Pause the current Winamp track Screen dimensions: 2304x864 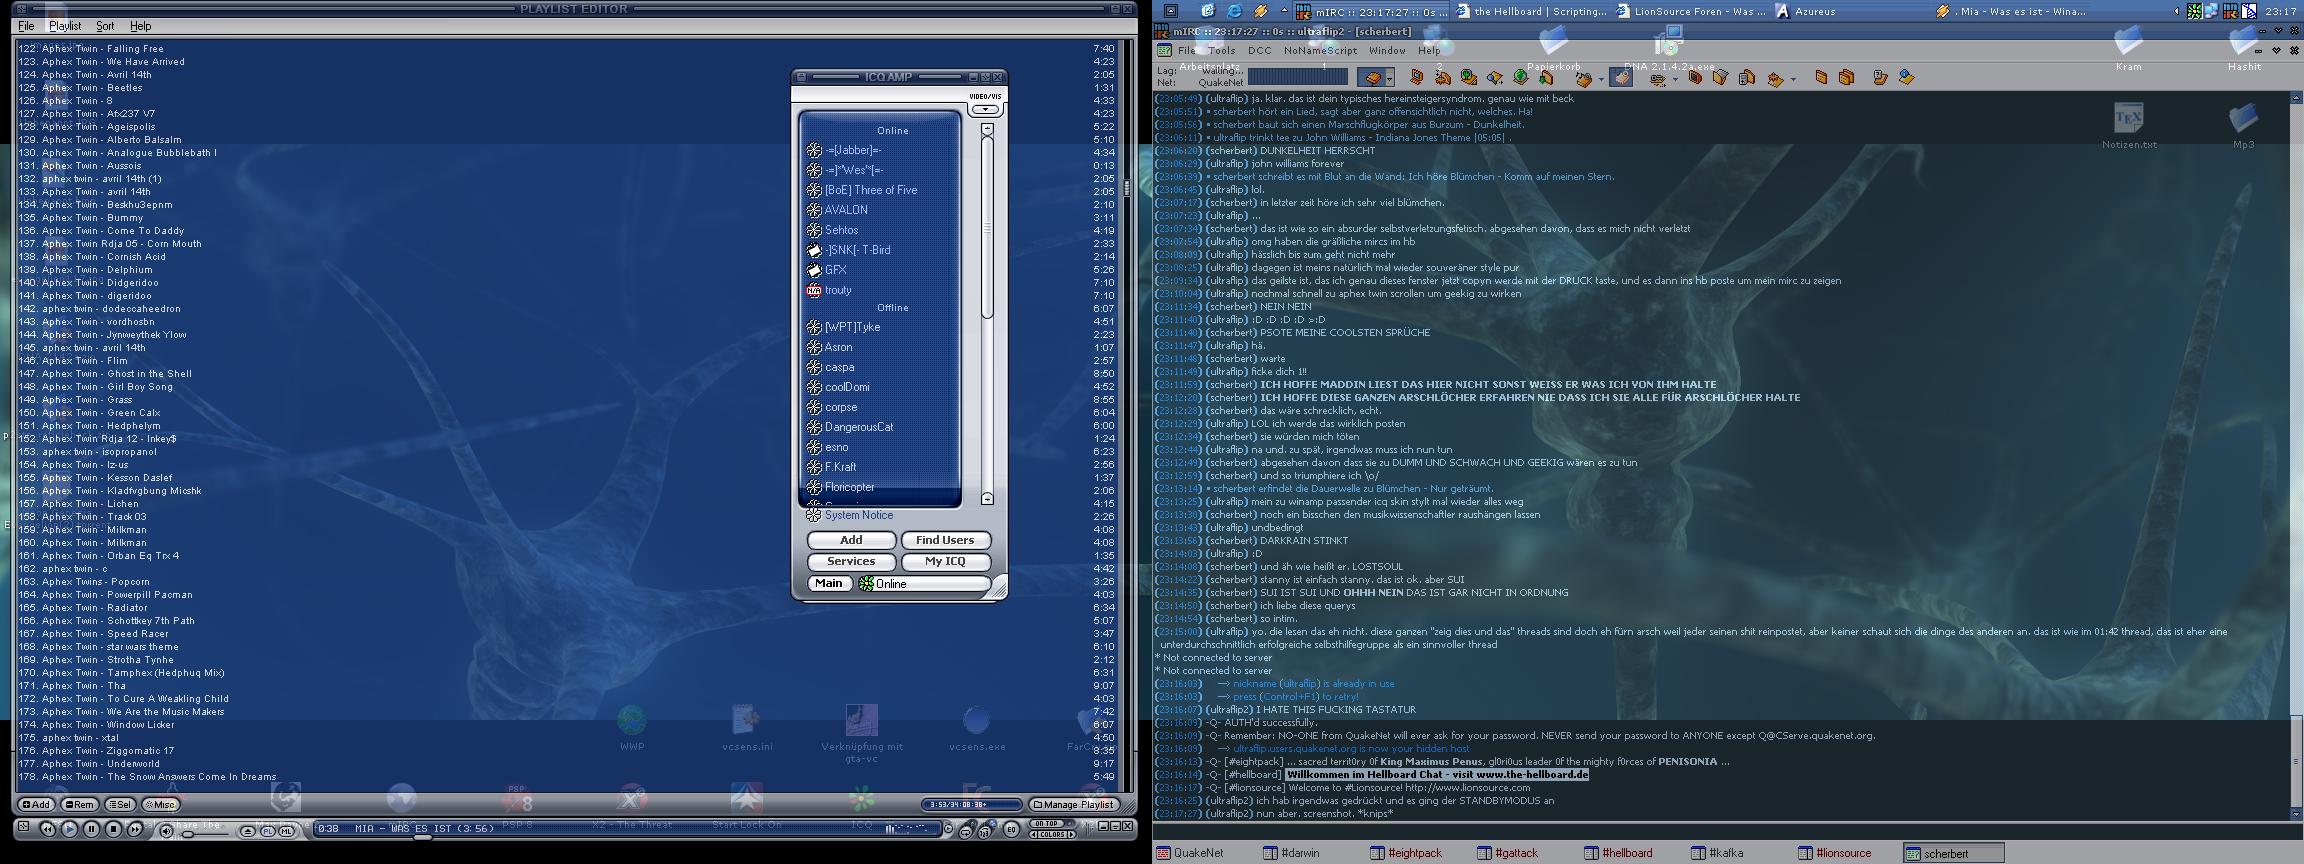91,829
